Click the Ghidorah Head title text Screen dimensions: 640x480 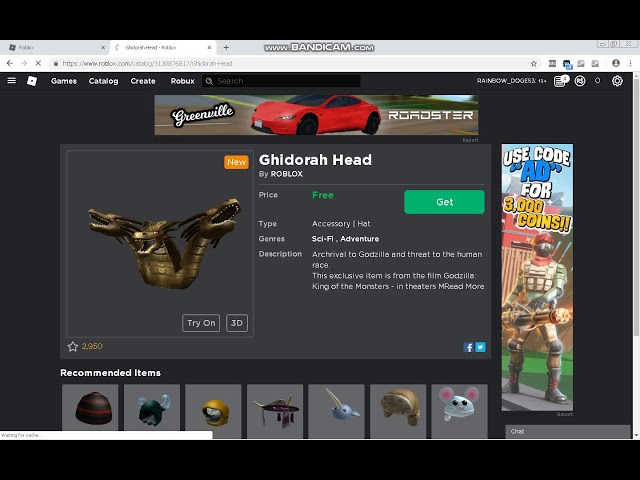point(315,160)
